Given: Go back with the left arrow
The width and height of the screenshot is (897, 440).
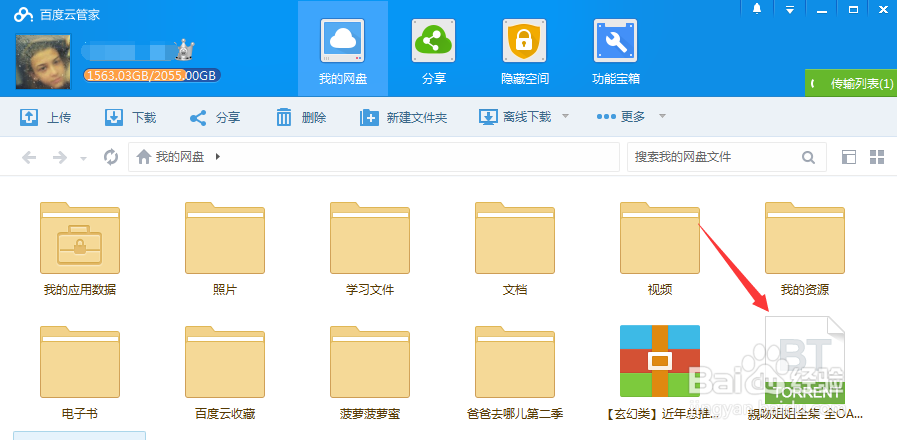Looking at the screenshot, I should coord(29,157).
